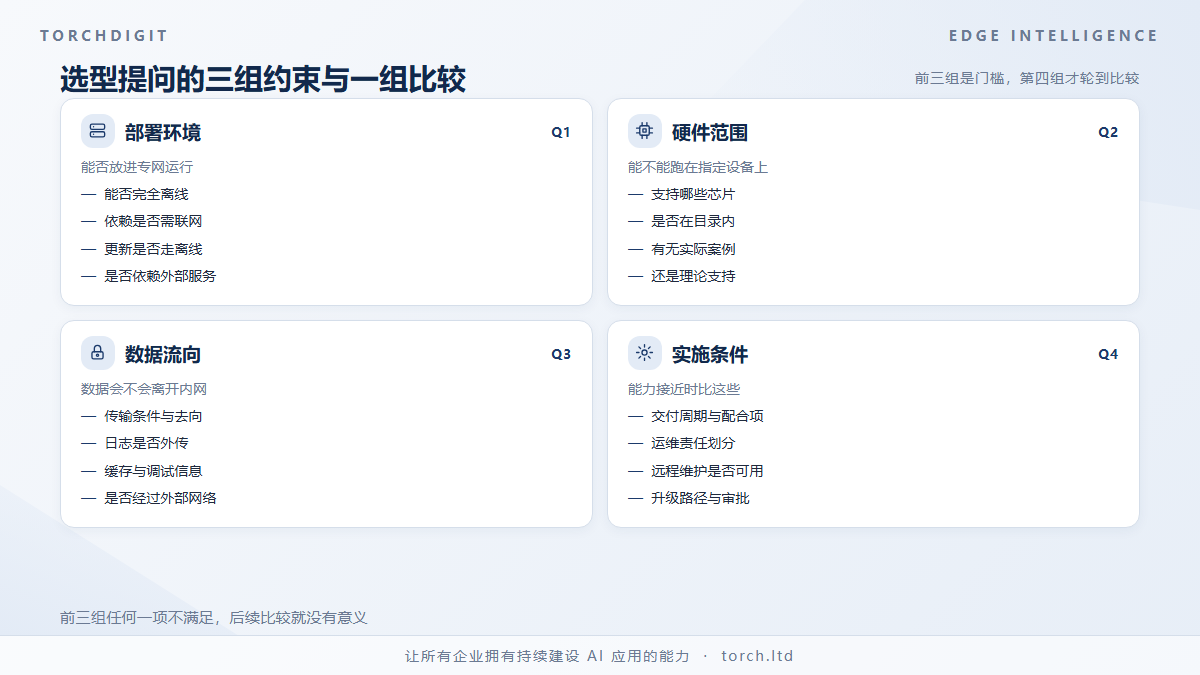This screenshot has height=675, width=1200.
Task: Click the EDGE INTELLIGENCE header text
Action: [1054, 36]
